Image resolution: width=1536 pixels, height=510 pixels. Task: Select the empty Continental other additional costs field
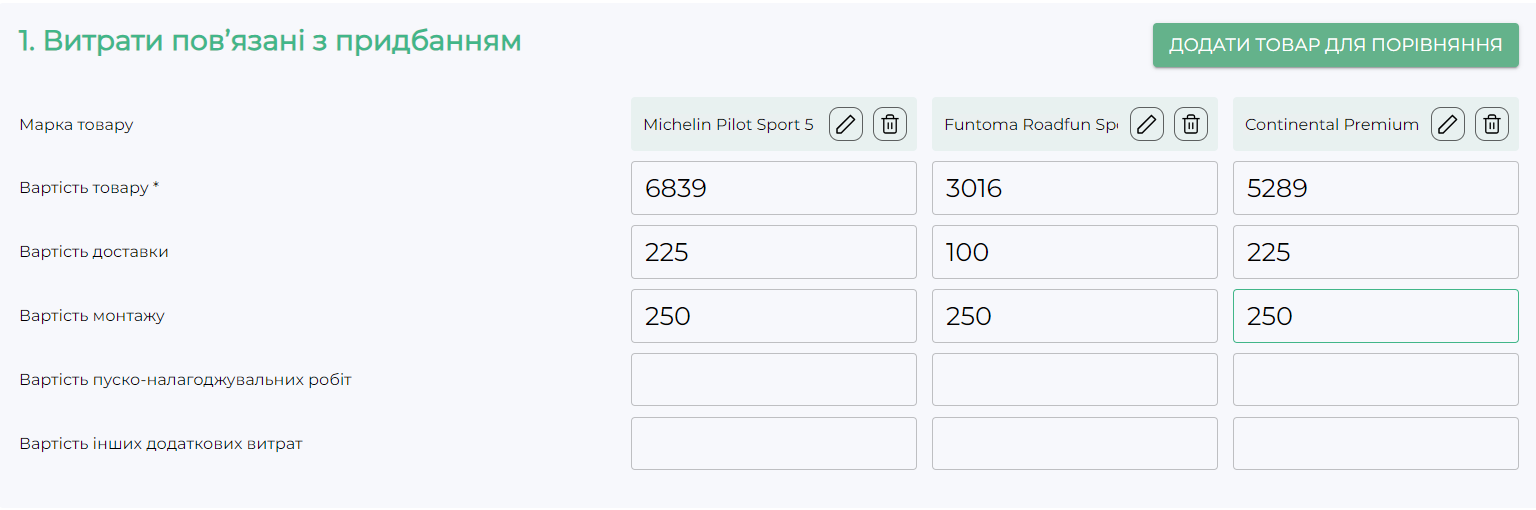[x=1375, y=444]
